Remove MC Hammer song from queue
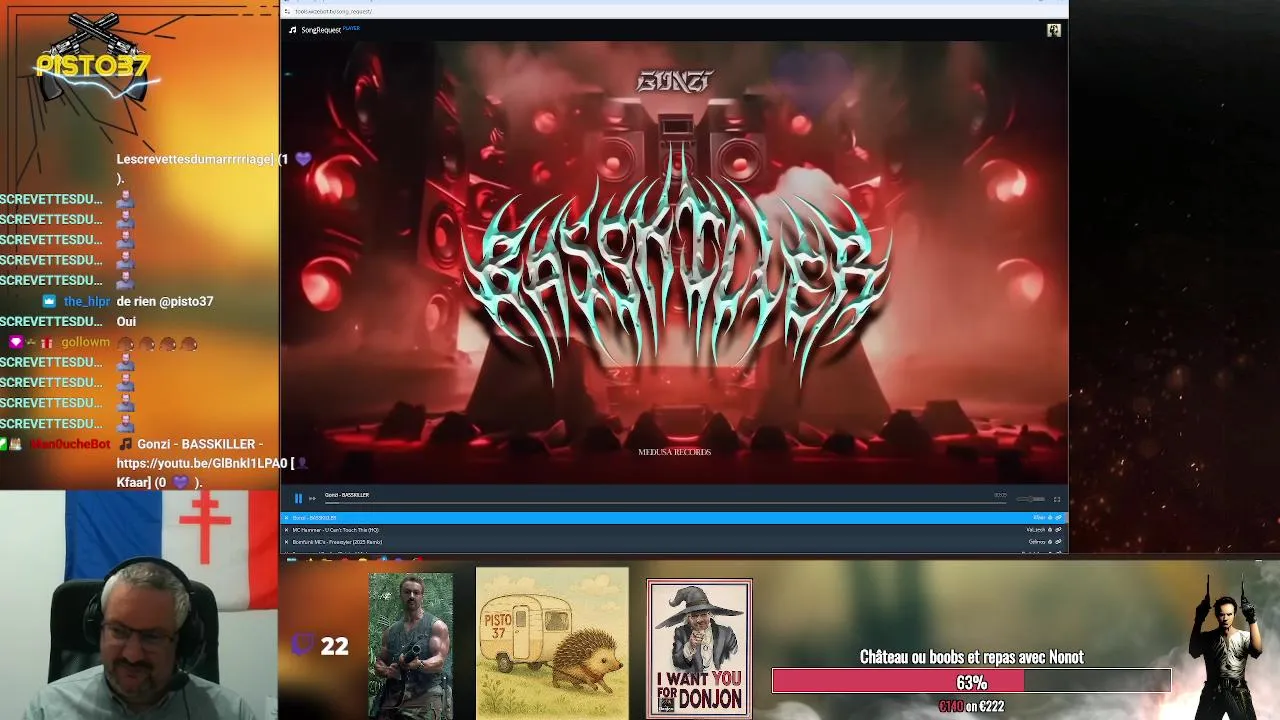 coord(286,530)
